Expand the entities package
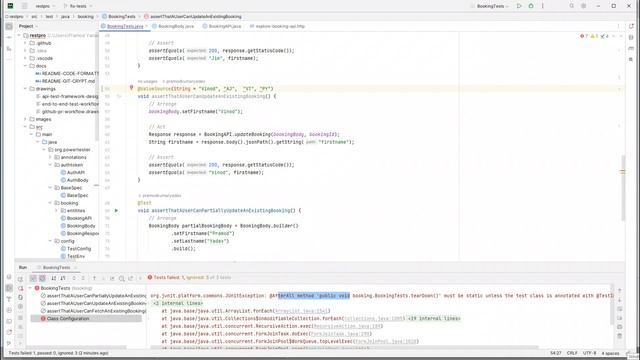The image size is (640, 360). 56,211
